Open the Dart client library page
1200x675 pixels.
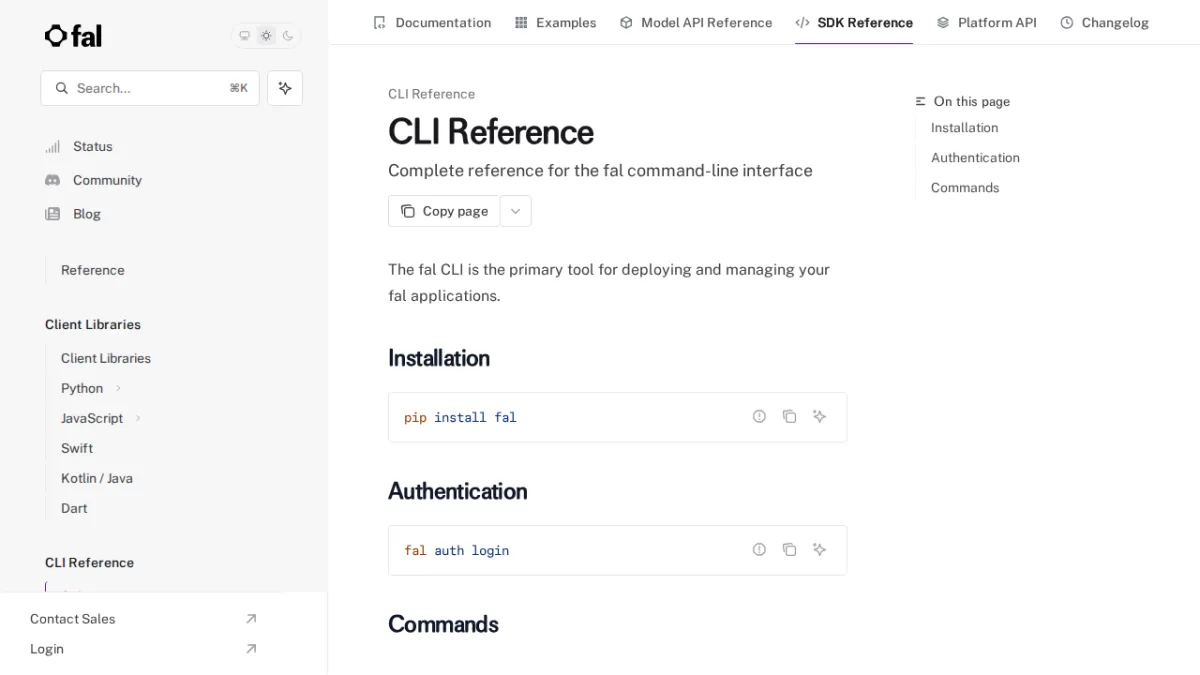(x=74, y=508)
